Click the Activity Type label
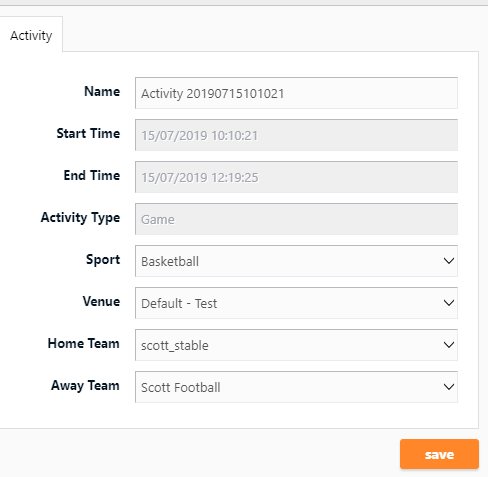Screen dimensions: 488x477 coord(80,218)
